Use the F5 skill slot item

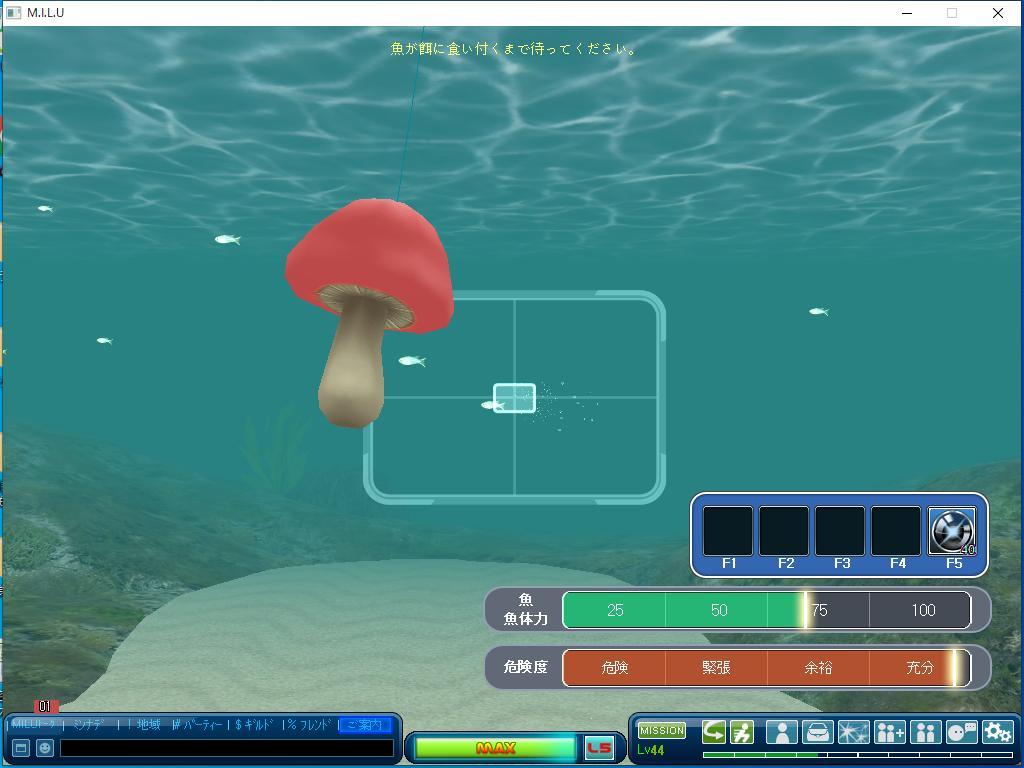click(952, 531)
